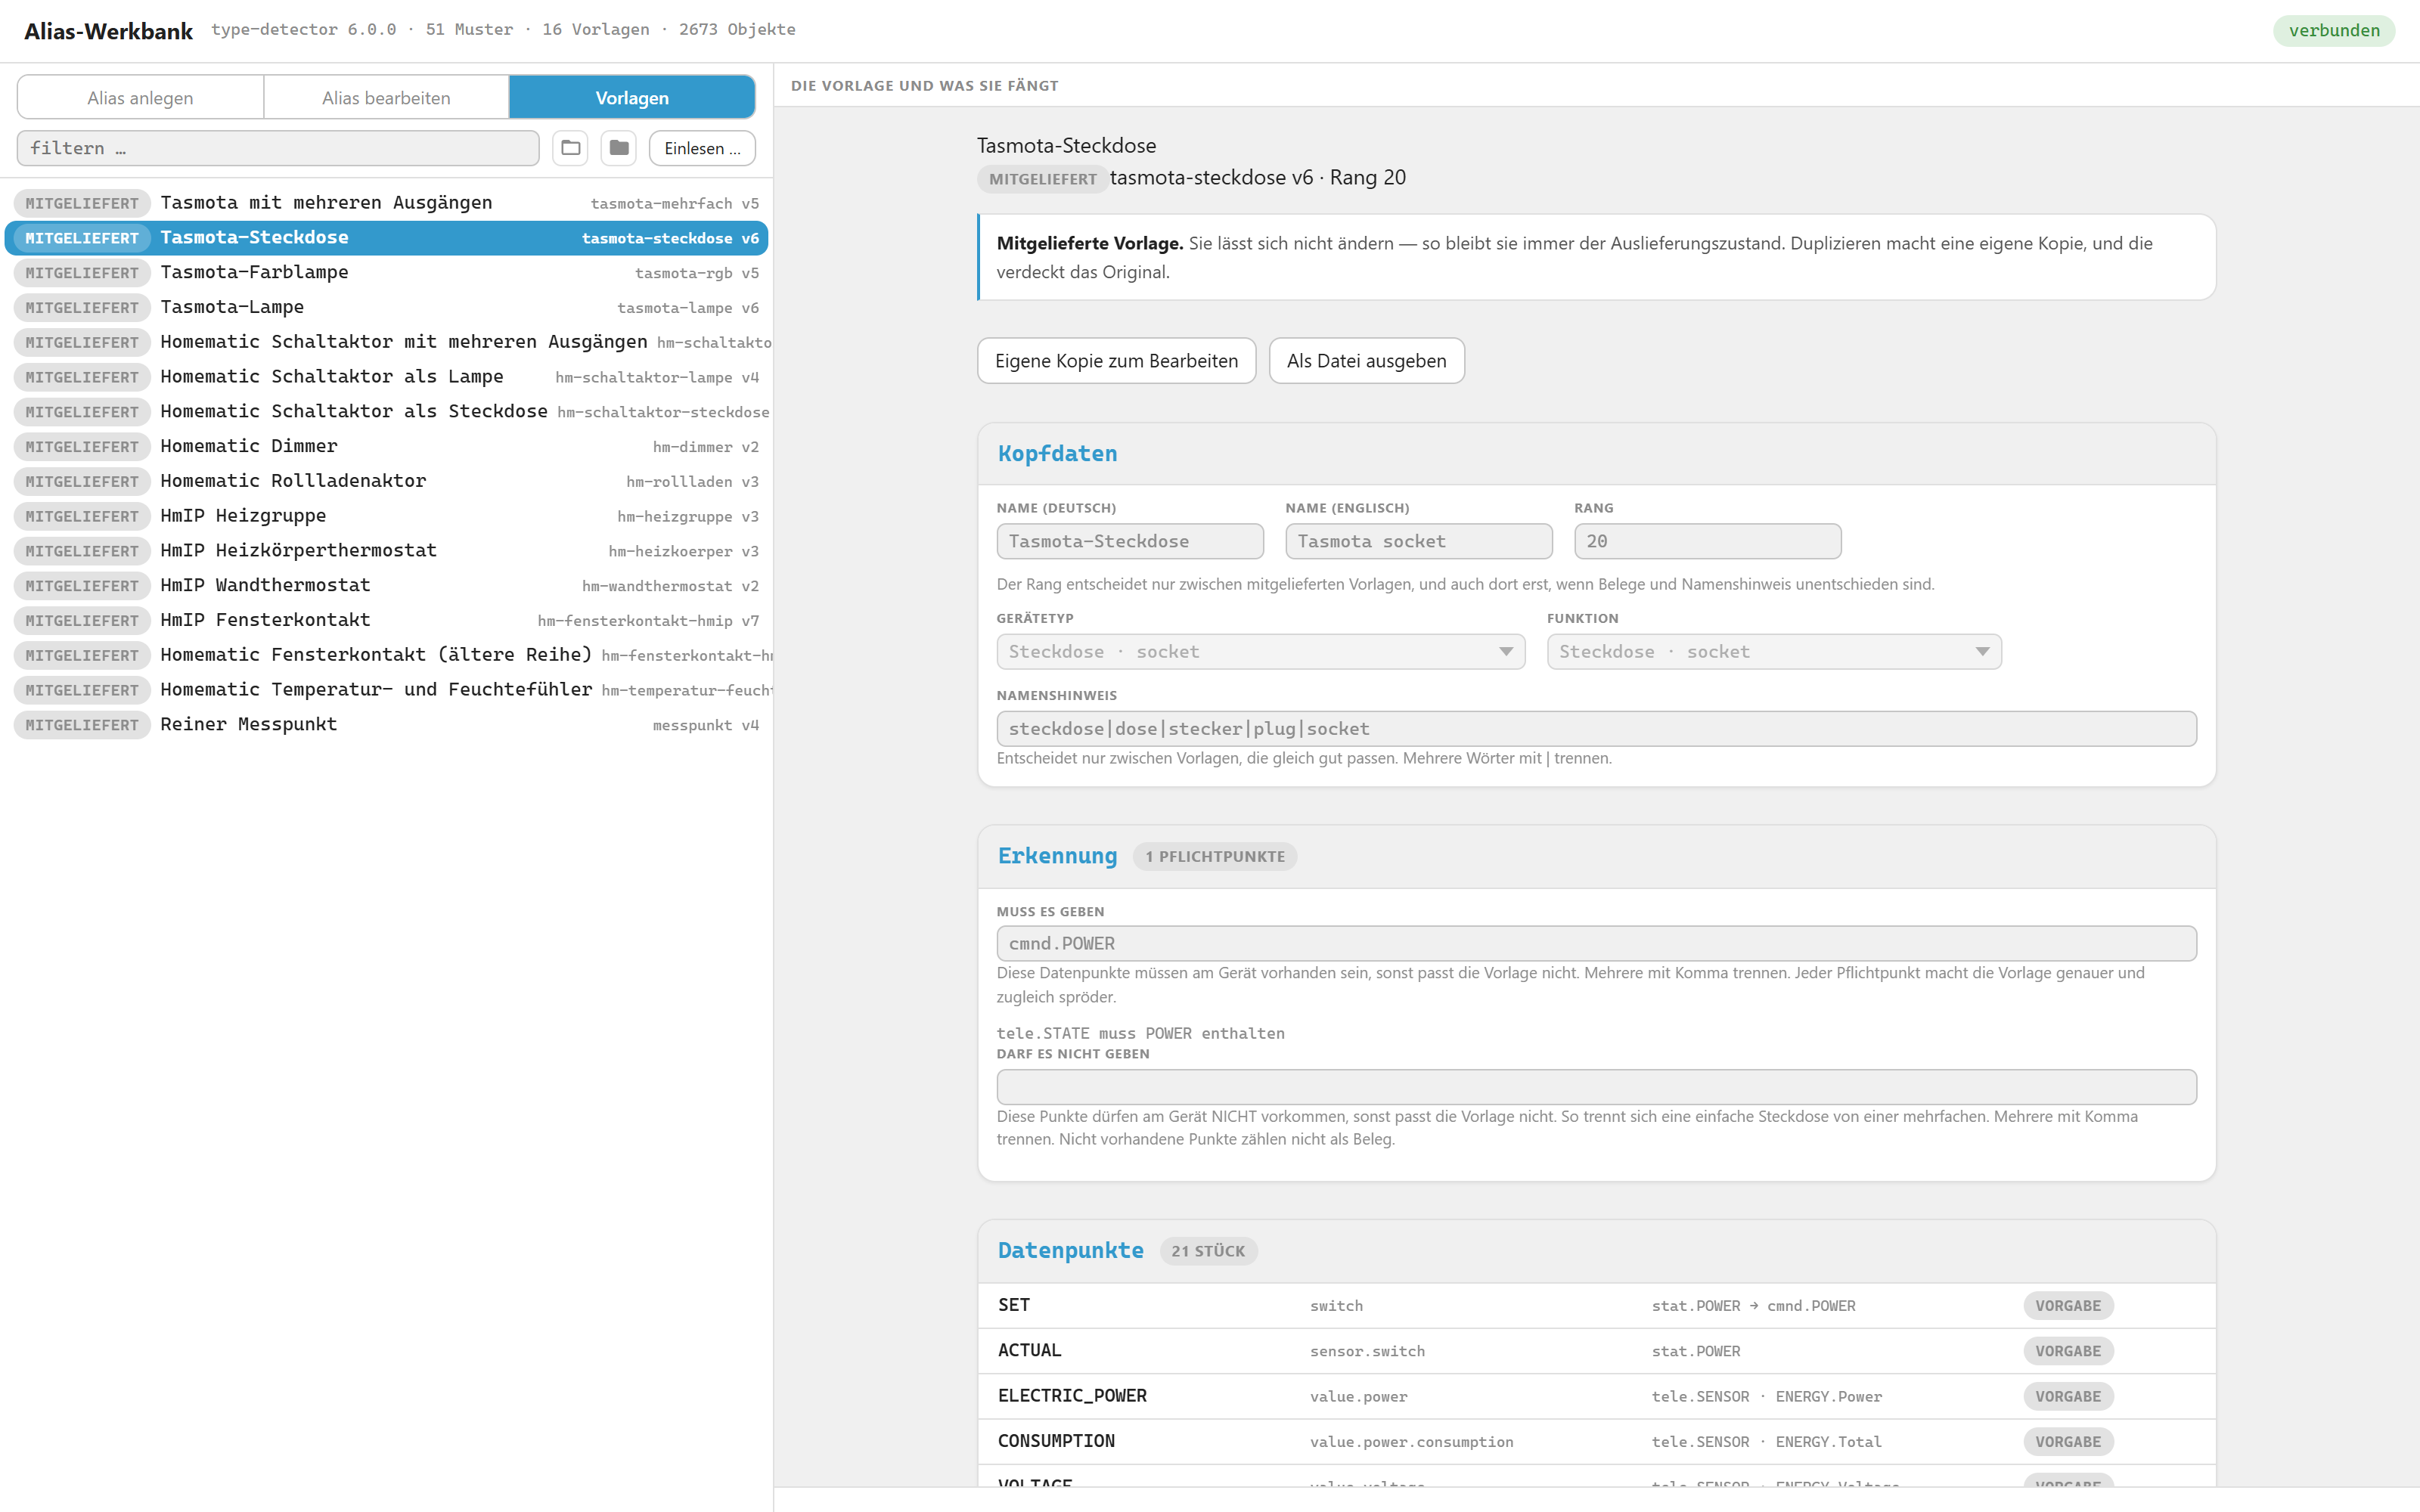Select Homematic Schaltaktor als Lampe
Viewport: 2420px width, 1512px height.
(386, 377)
